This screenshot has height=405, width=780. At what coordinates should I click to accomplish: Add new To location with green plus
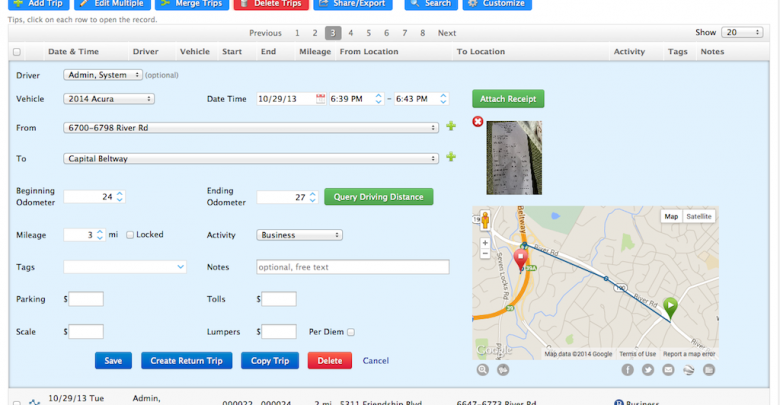[x=451, y=157]
